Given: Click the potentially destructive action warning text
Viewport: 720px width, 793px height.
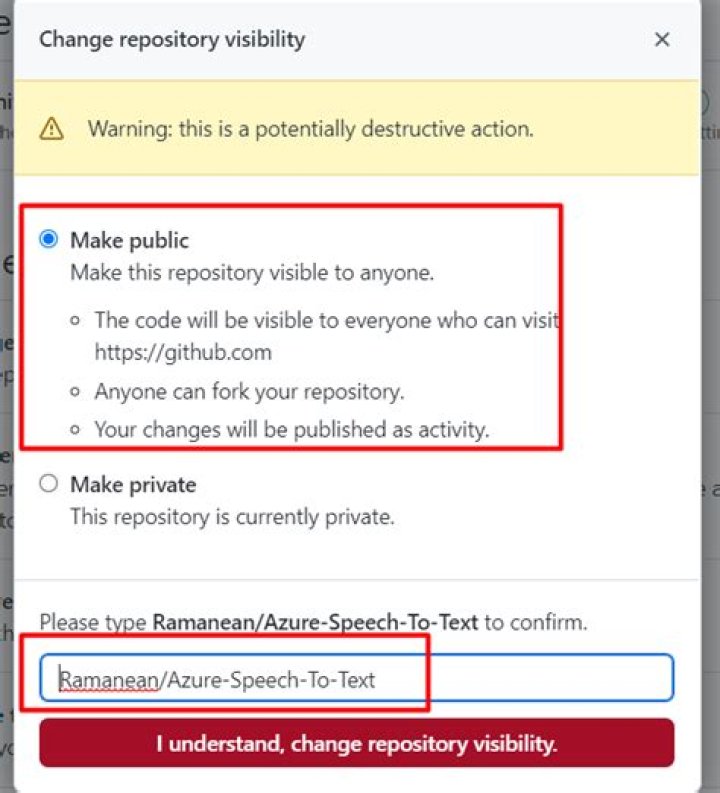Looking at the screenshot, I should coord(310,129).
